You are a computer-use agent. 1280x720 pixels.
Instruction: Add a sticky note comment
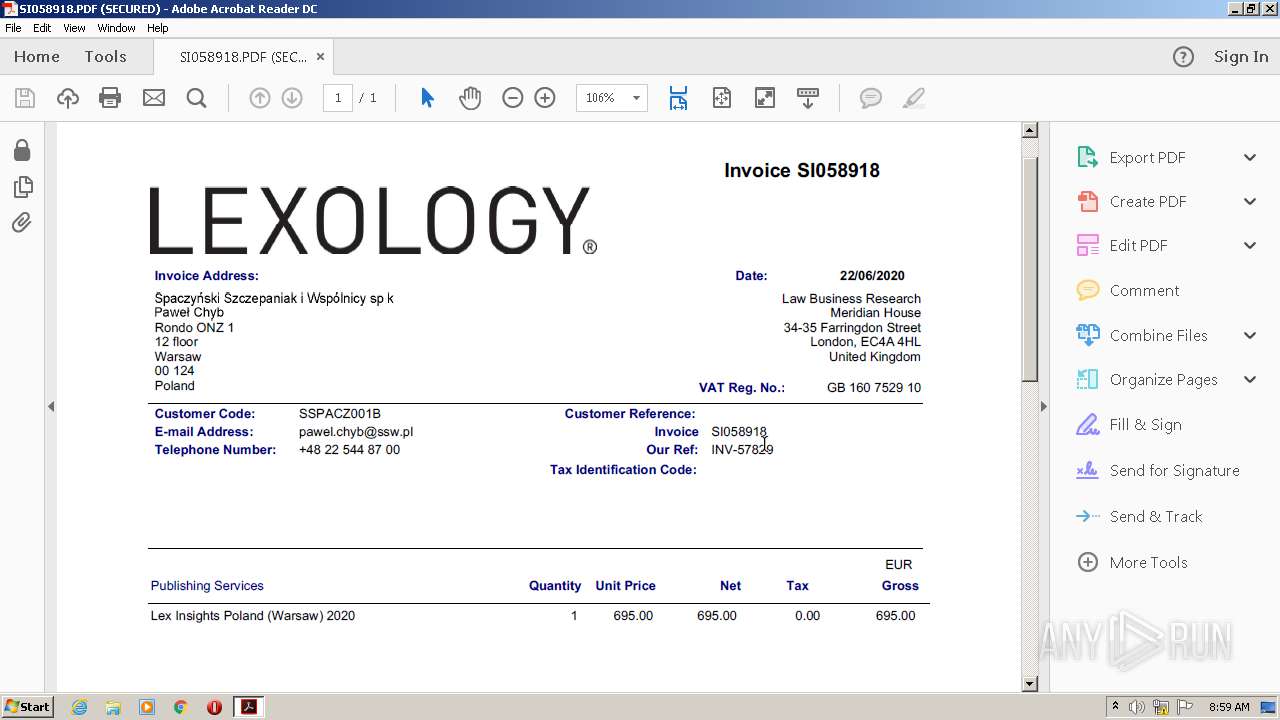click(871, 98)
